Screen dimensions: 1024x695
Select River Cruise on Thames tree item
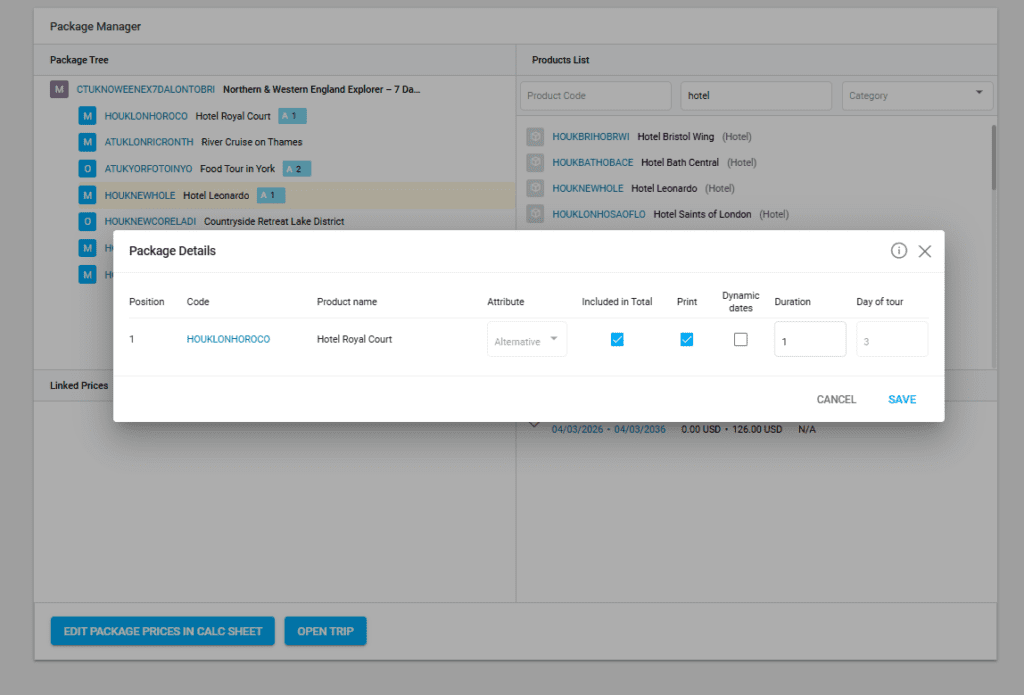[251, 142]
